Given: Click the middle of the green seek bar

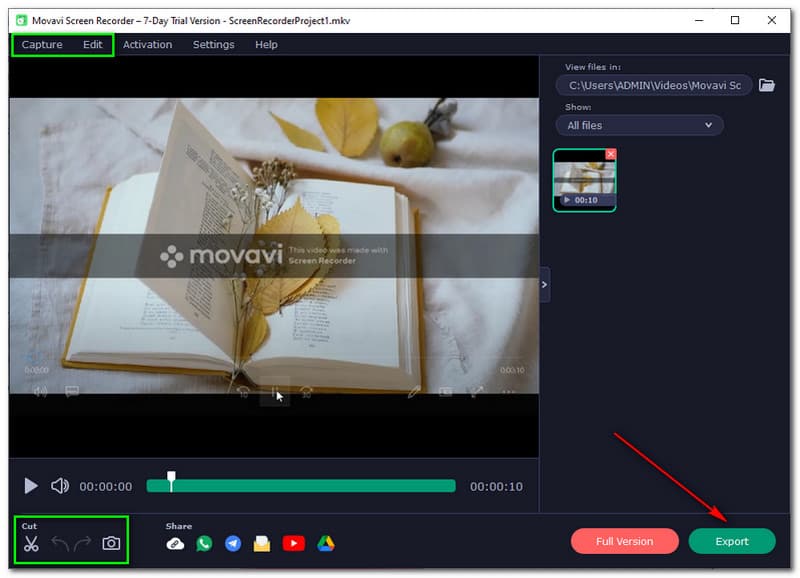Looking at the screenshot, I should point(301,486).
